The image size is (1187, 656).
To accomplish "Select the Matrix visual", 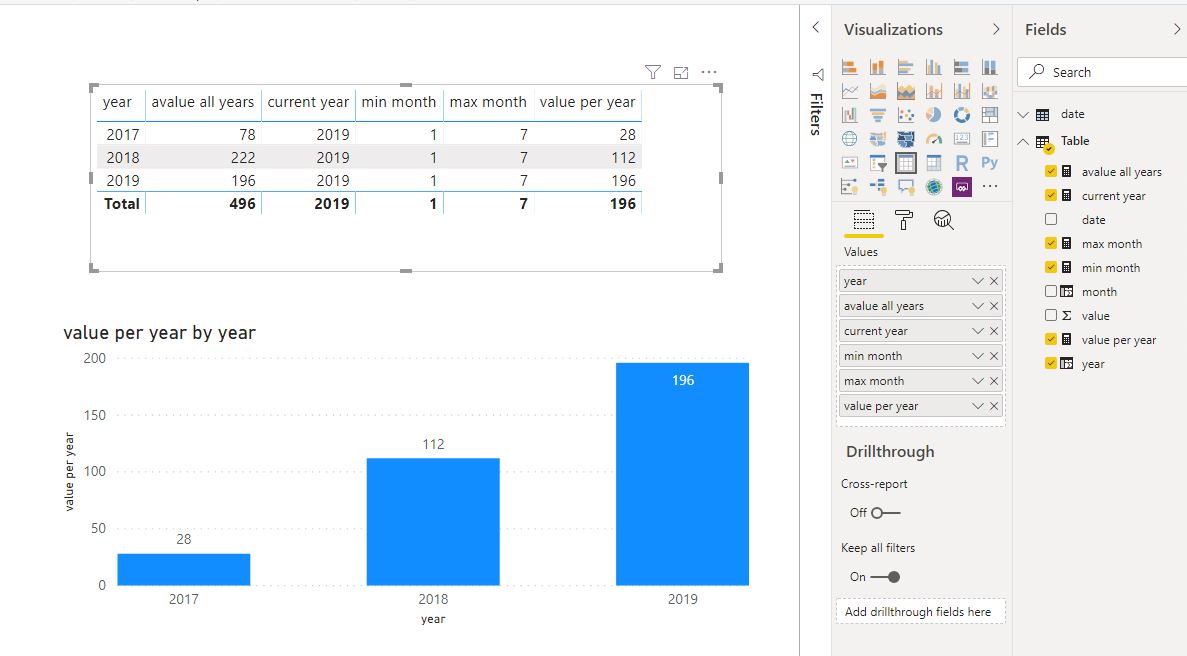I will coord(933,163).
